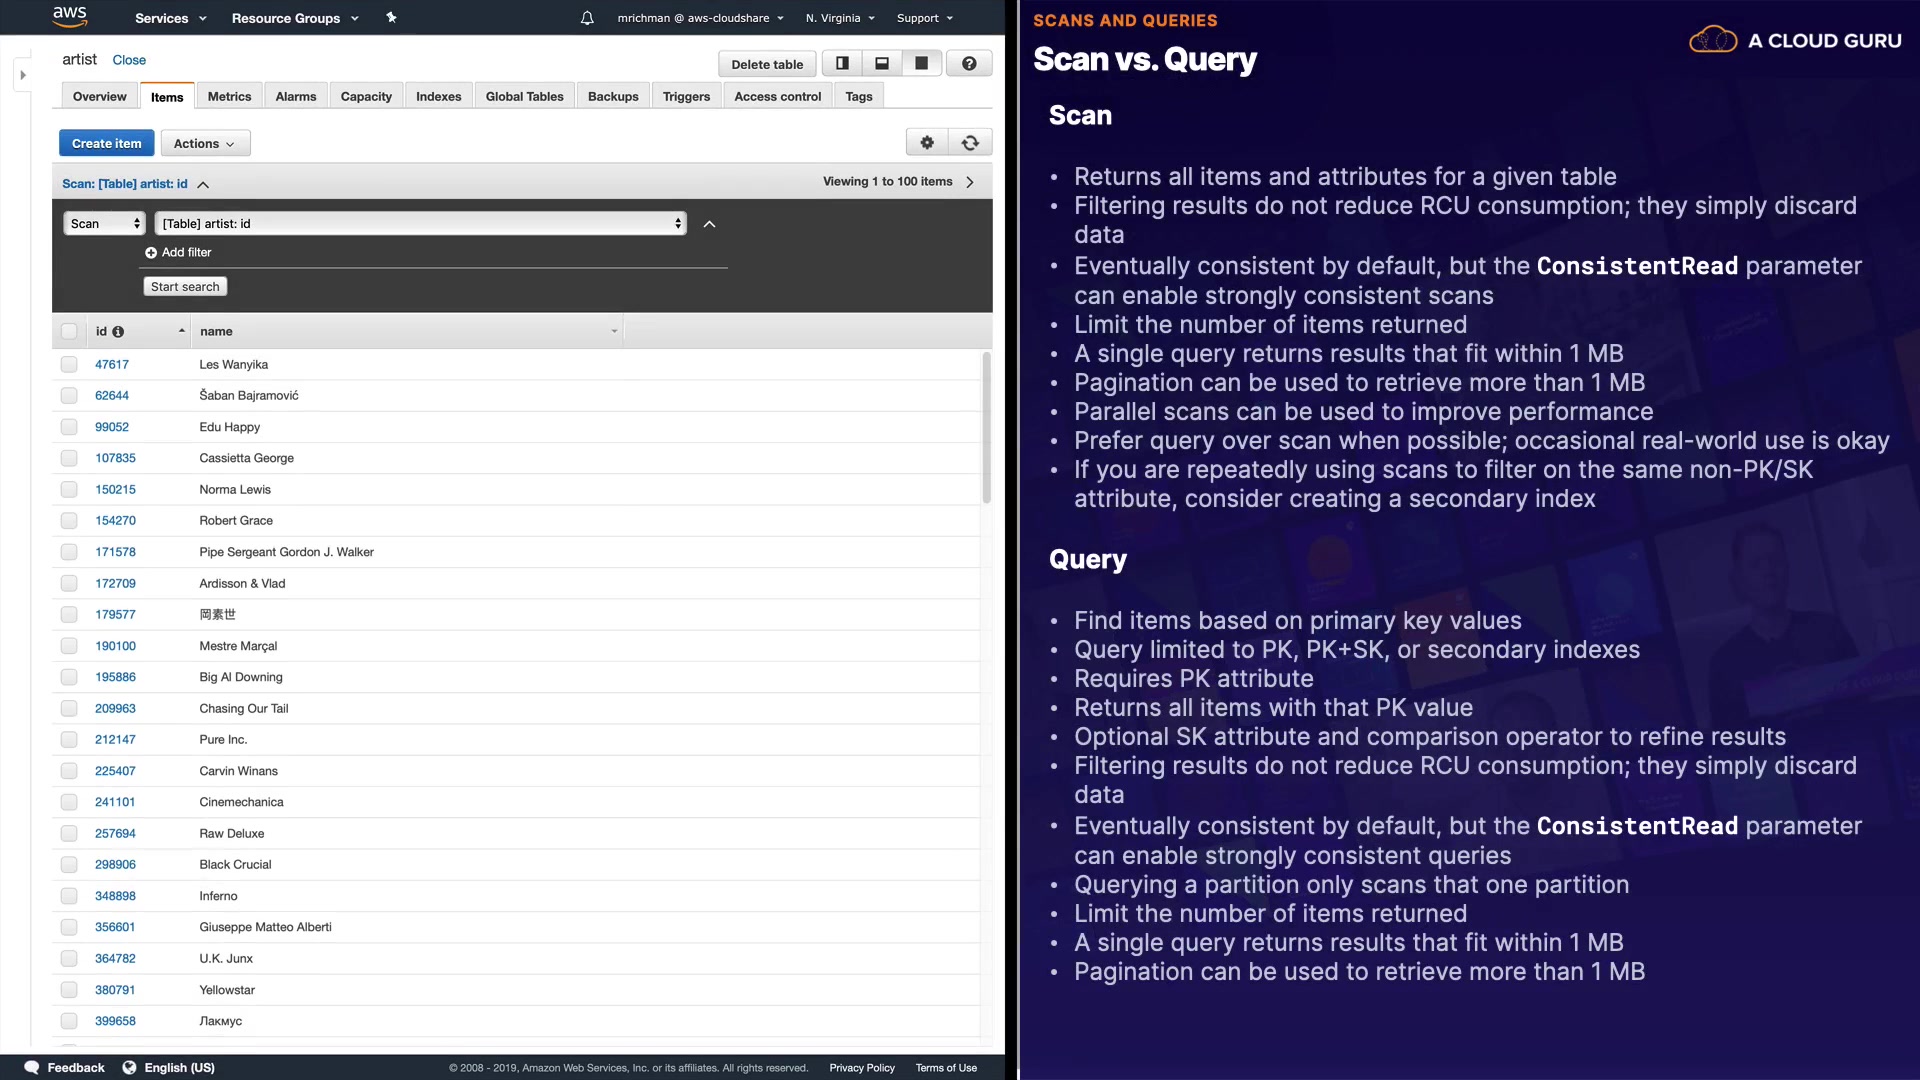Switch to the Indexes tab
1920x1080 pixels.
coord(438,97)
